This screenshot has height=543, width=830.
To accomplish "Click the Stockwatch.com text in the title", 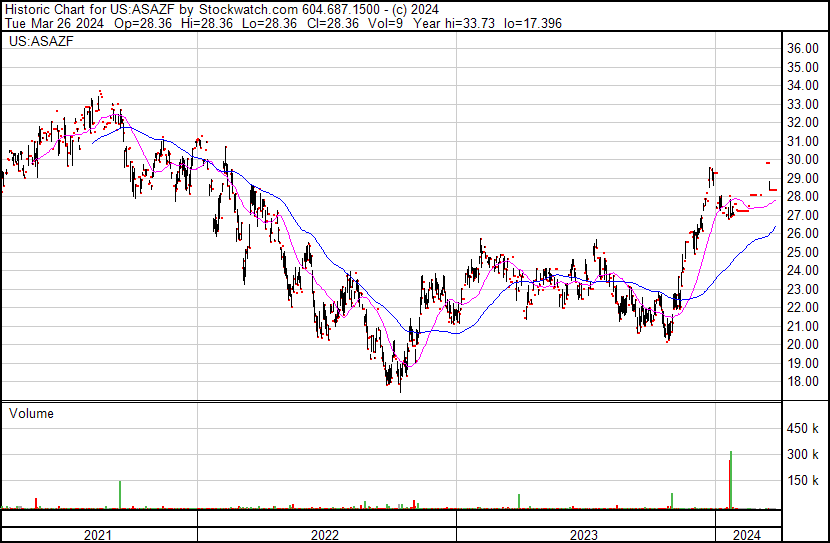I will click(248, 10).
